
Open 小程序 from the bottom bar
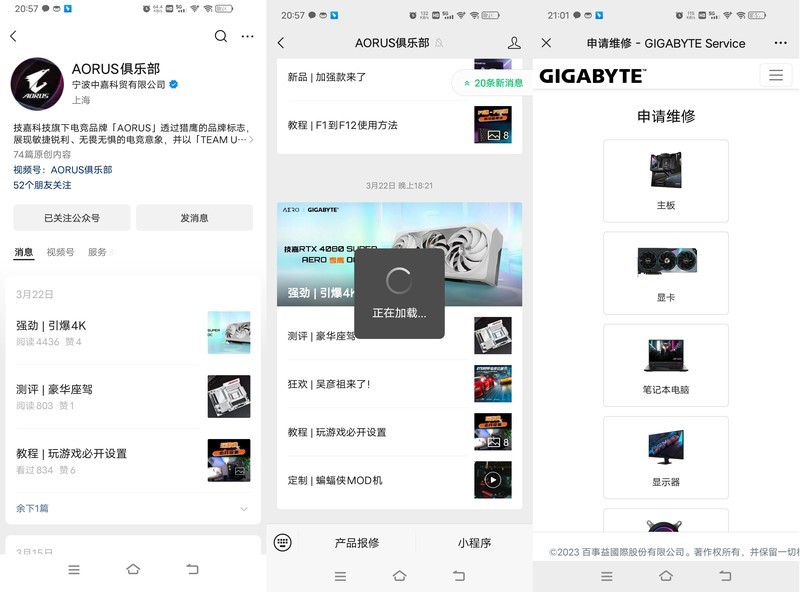click(472, 542)
